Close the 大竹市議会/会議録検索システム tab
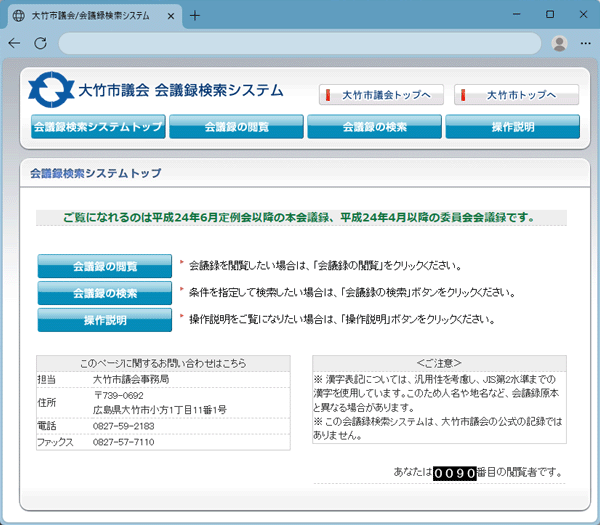600x525 pixels. point(171,16)
